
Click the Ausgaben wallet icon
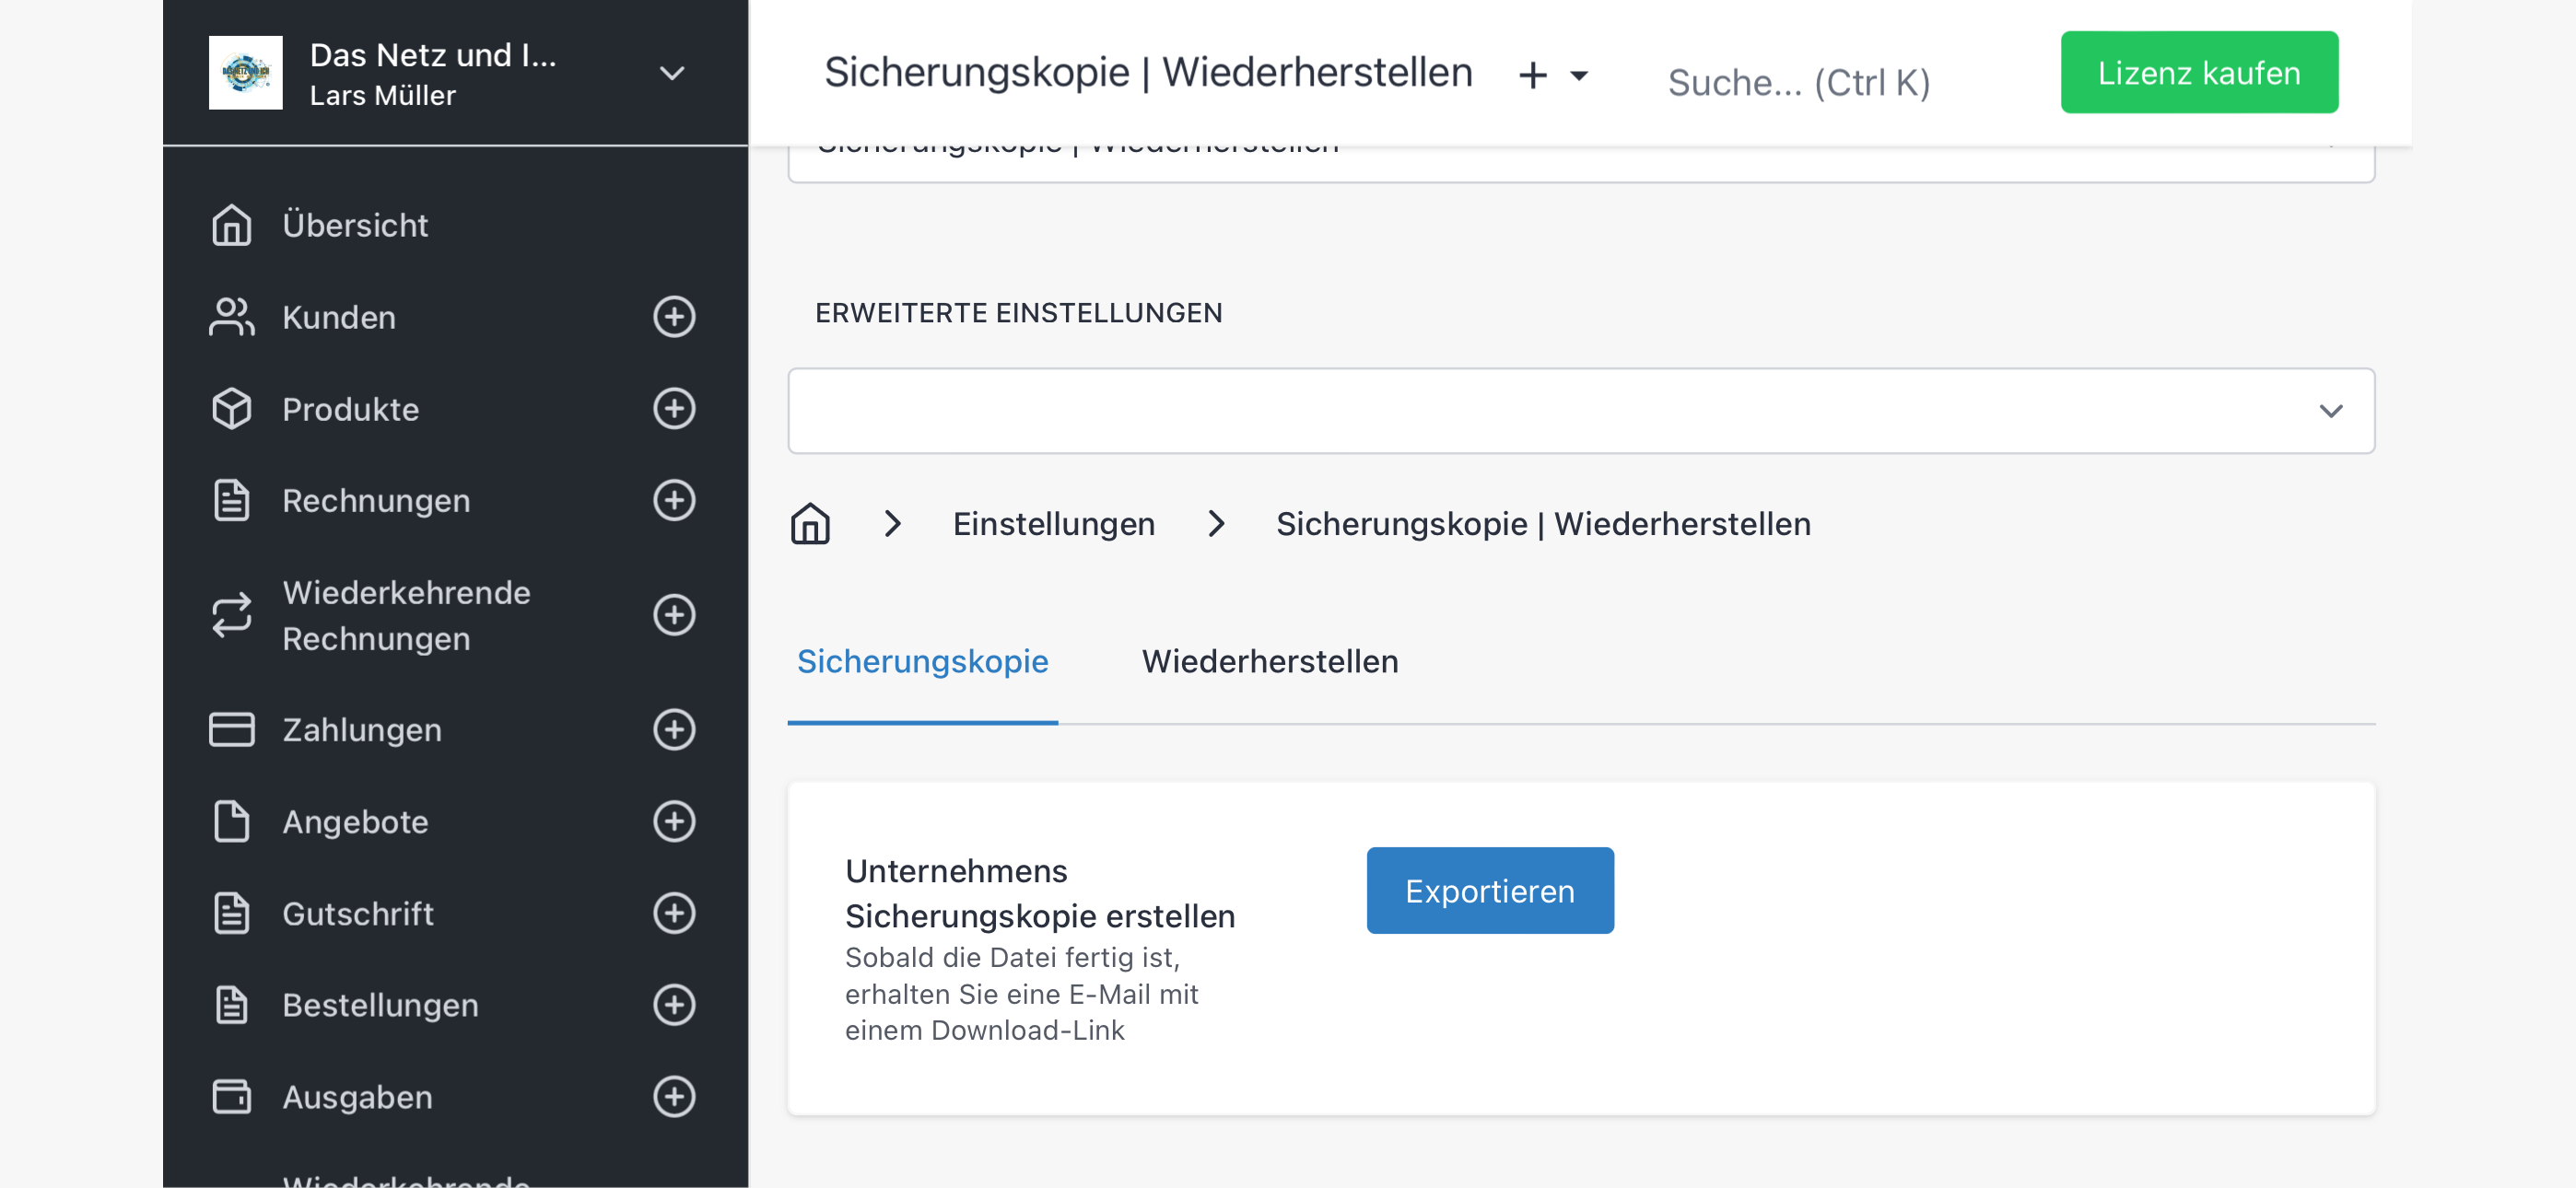(231, 1096)
